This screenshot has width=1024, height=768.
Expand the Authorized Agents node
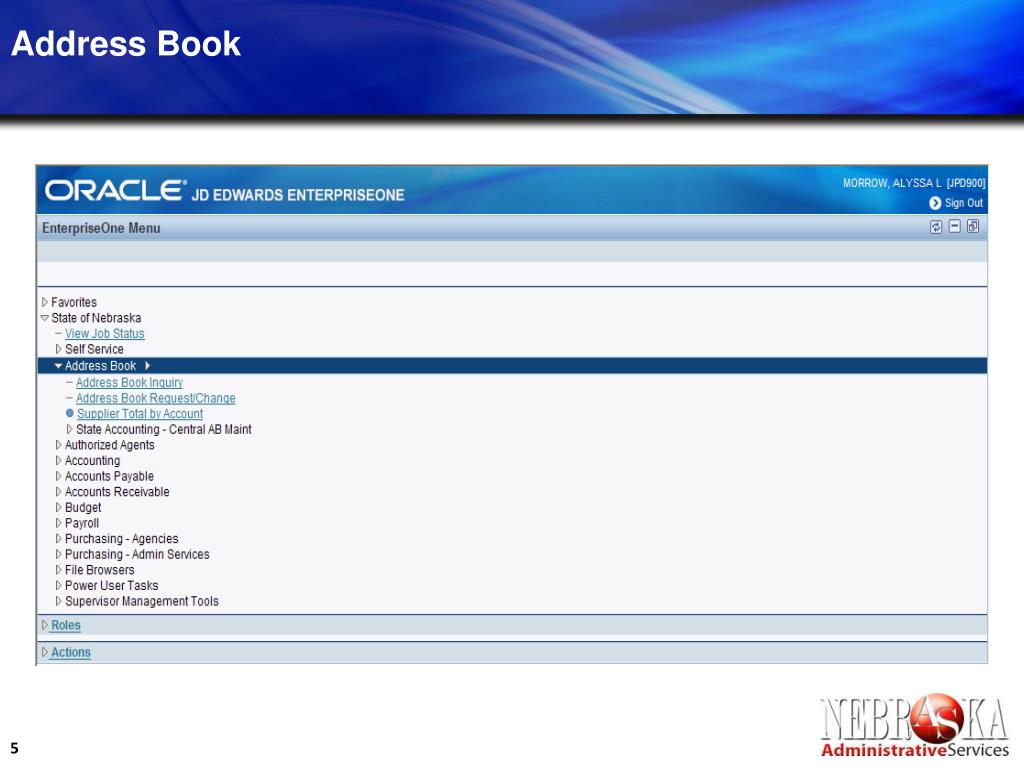coord(58,445)
